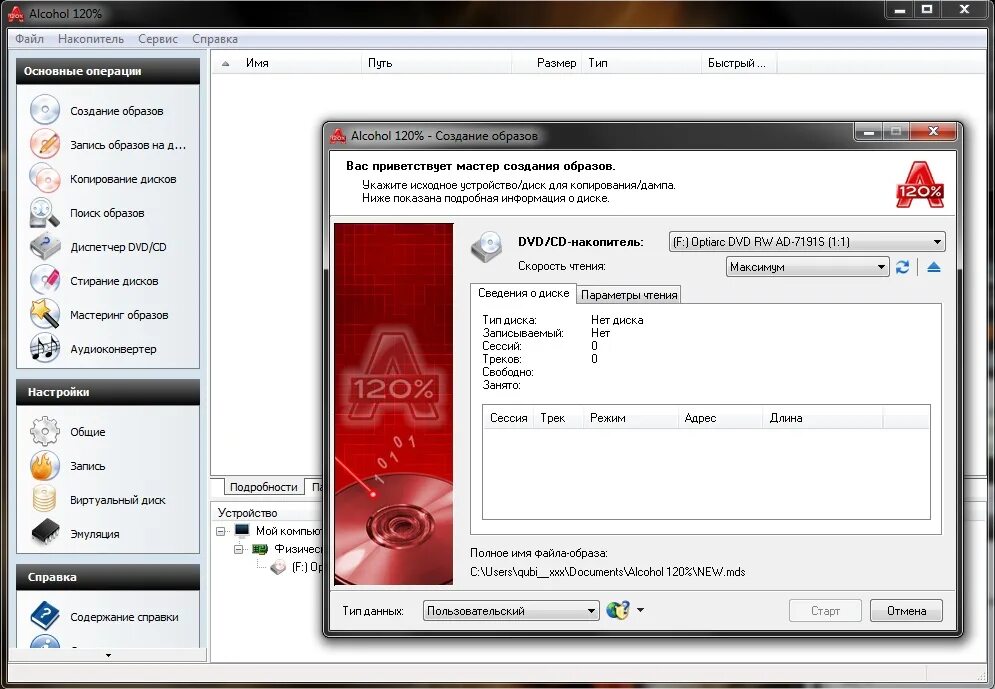Click the Отмена button

click(906, 610)
